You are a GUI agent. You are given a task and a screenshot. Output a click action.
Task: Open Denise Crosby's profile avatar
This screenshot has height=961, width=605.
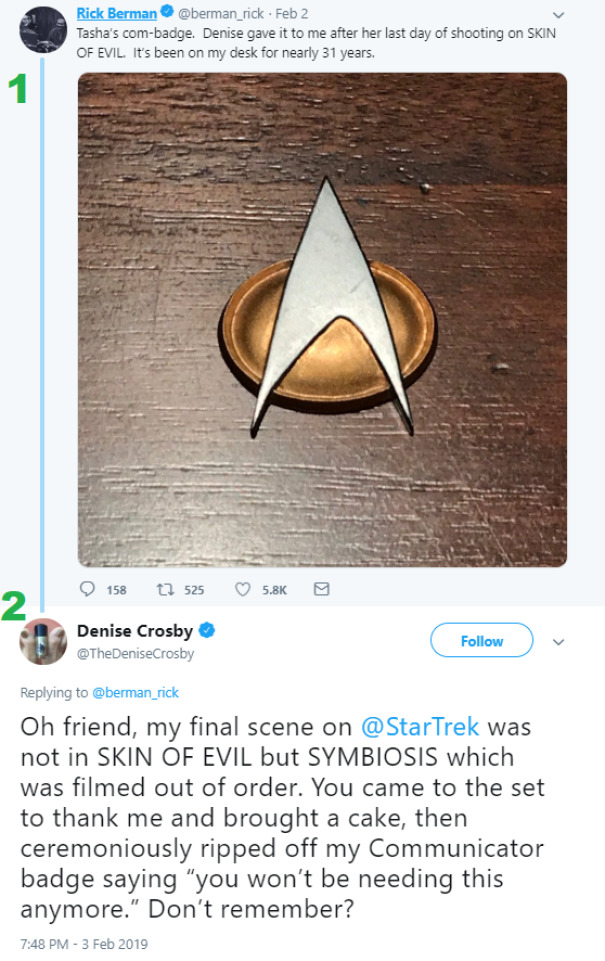pos(40,641)
